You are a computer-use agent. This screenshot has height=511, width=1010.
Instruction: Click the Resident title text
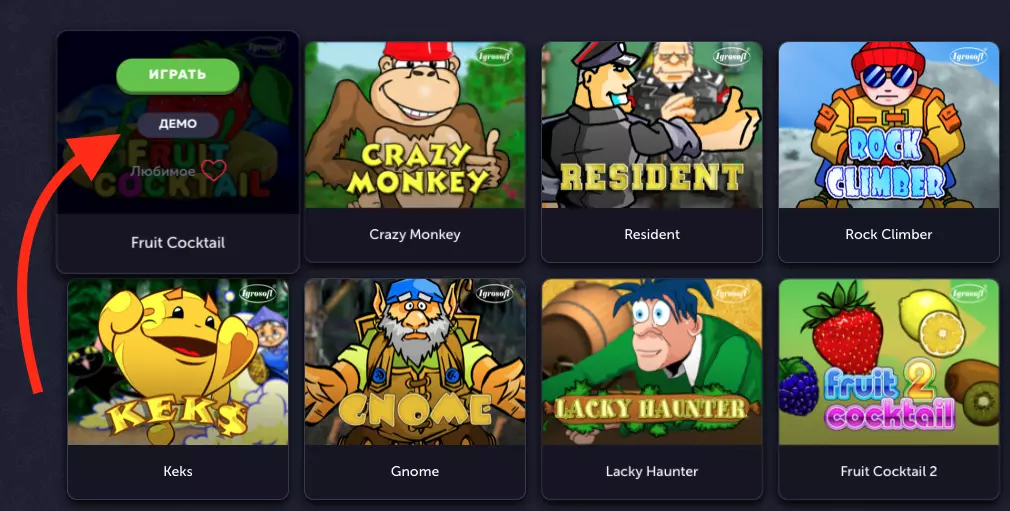coord(652,235)
